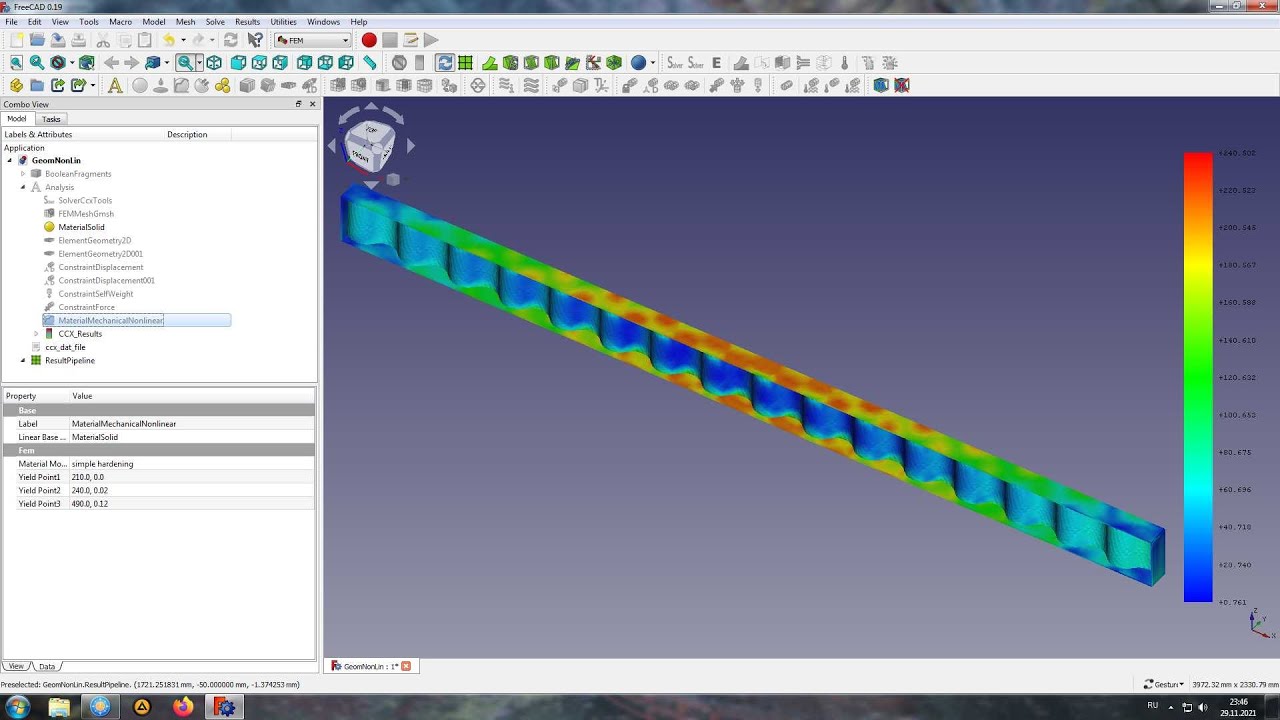Click the Windows Start button
The height and width of the screenshot is (720, 1280).
[x=18, y=707]
